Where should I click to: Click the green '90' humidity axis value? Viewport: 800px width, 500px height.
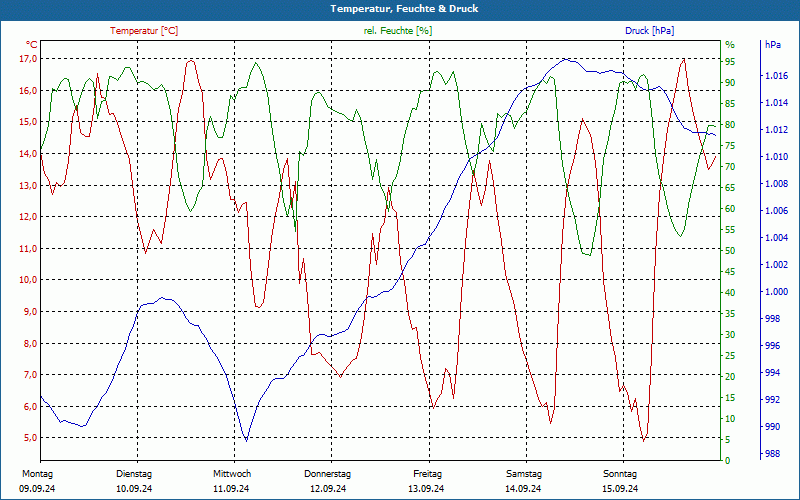pyautogui.click(x=730, y=83)
